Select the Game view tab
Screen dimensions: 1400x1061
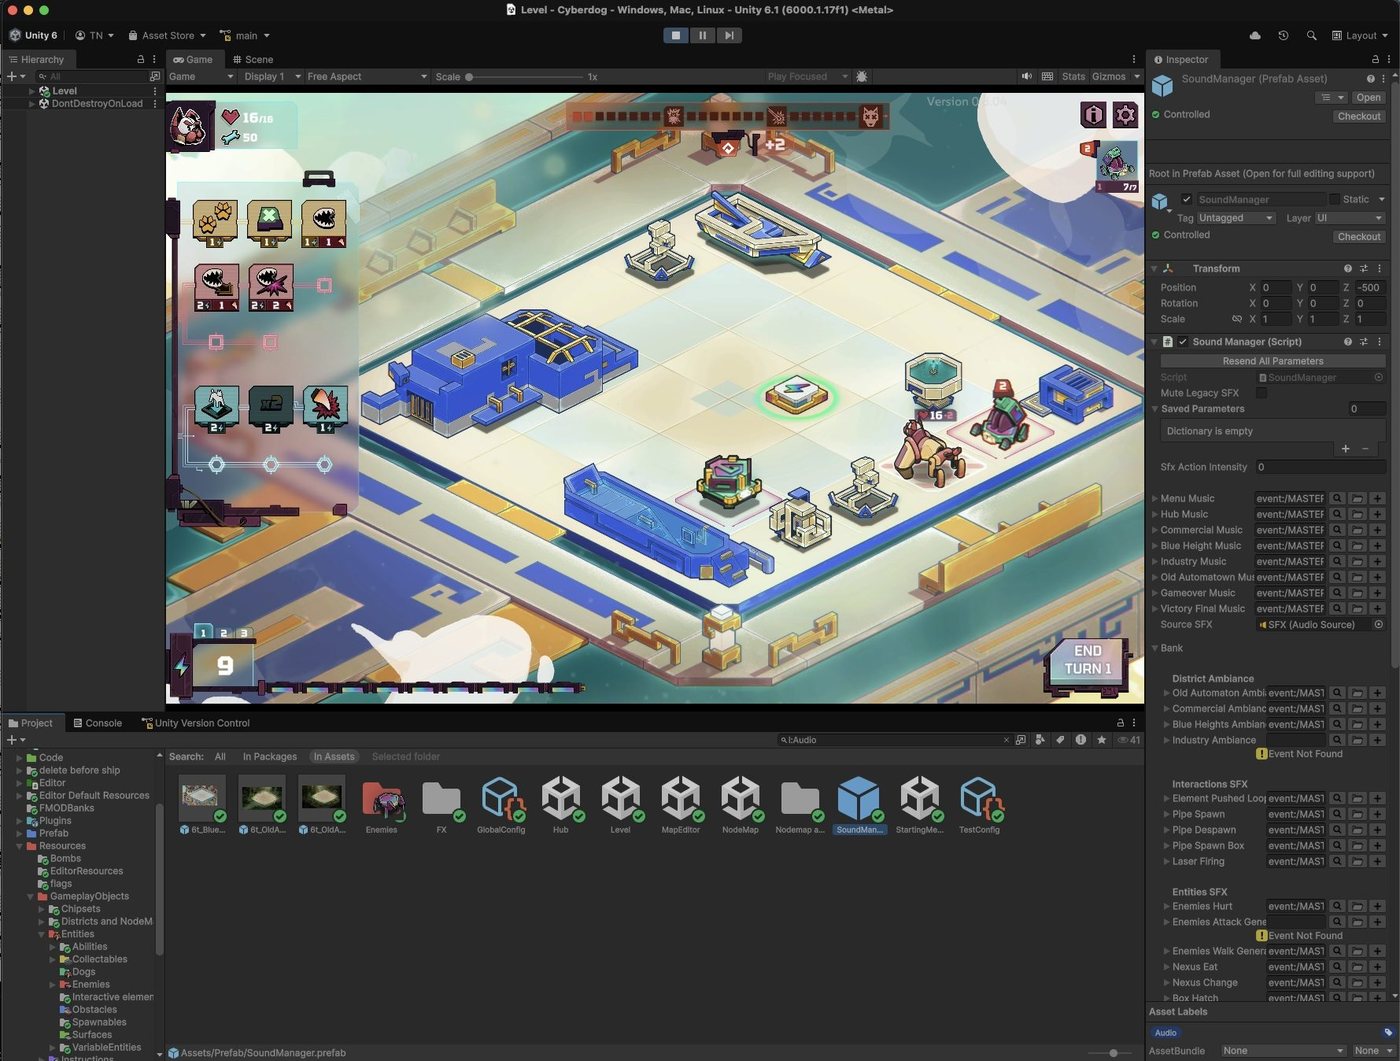coord(193,59)
